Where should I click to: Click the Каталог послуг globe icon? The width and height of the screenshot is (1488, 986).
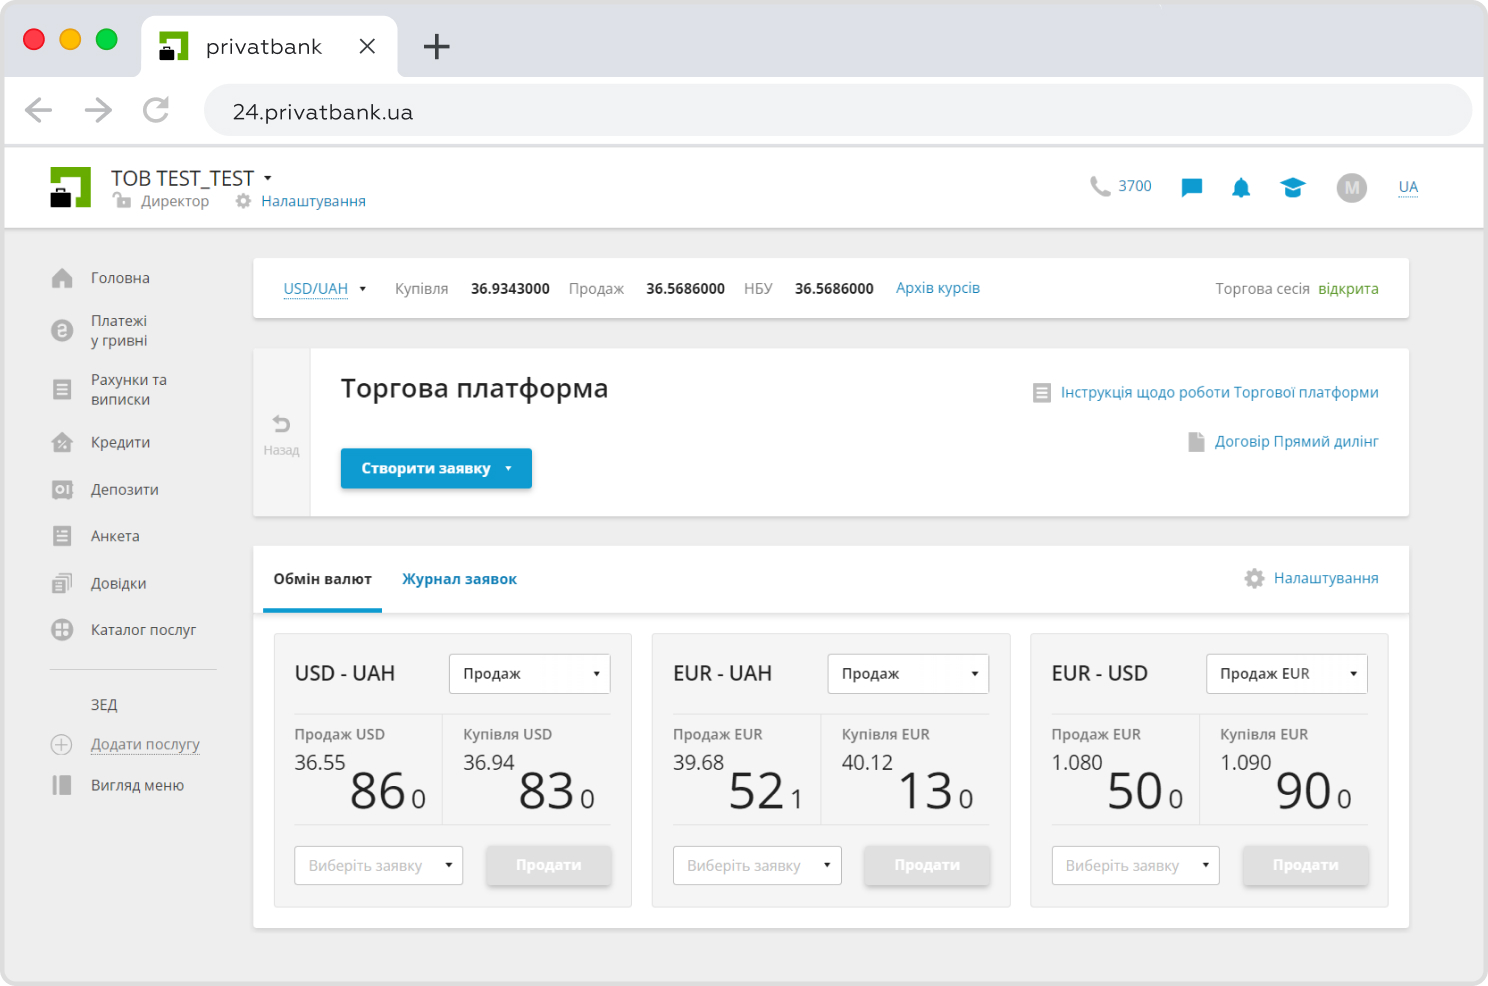point(62,630)
